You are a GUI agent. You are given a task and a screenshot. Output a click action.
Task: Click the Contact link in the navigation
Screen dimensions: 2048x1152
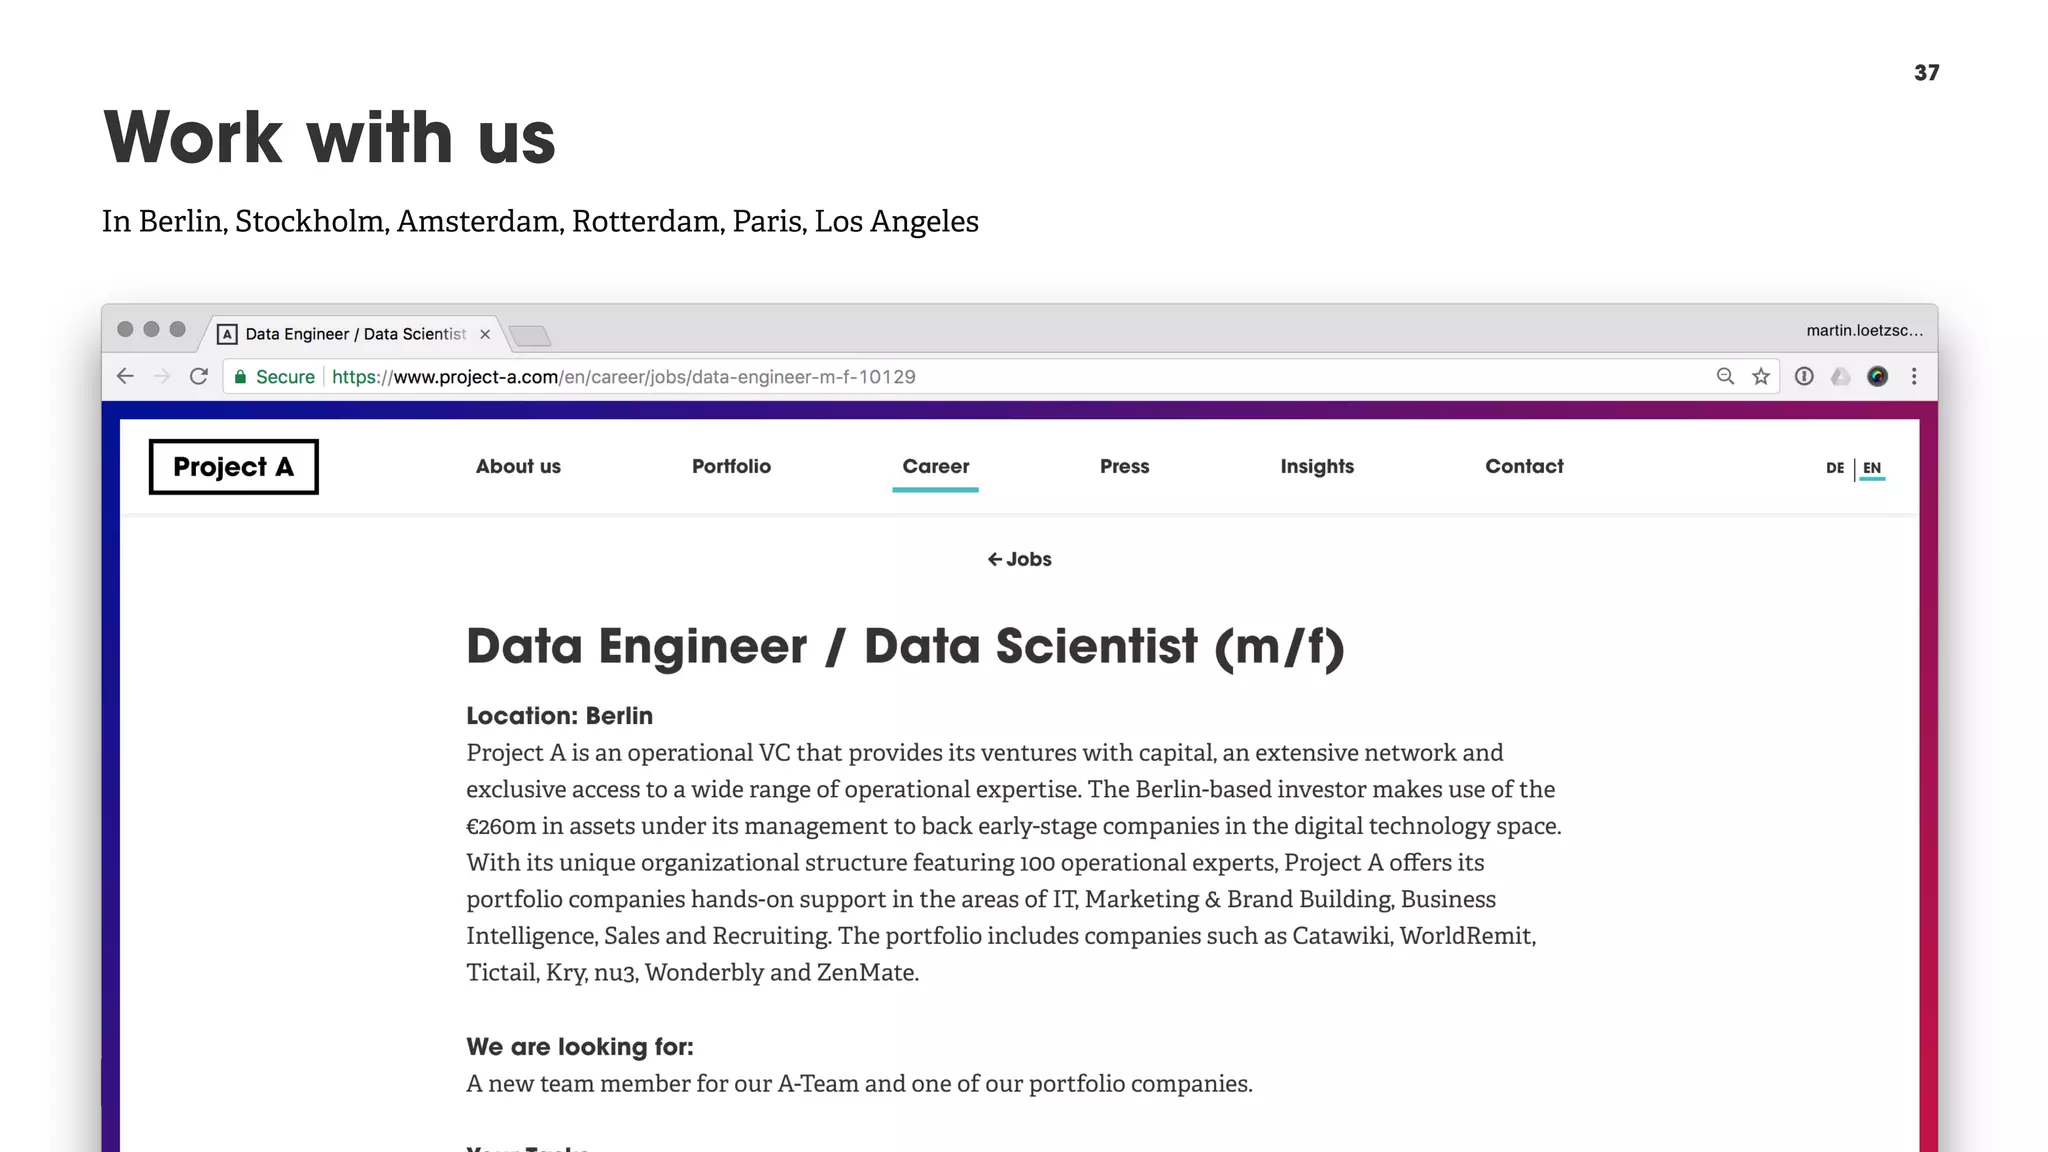click(x=1524, y=466)
